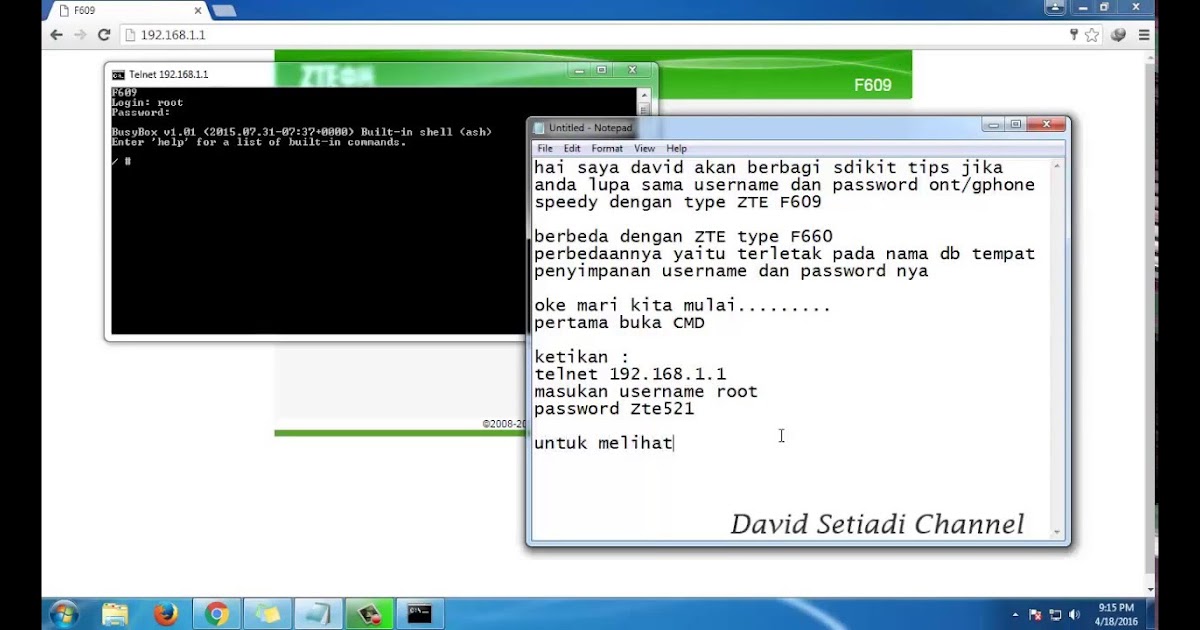Click browser page scrollbar down arrow
1200x630 pixels.
pos(1149,591)
